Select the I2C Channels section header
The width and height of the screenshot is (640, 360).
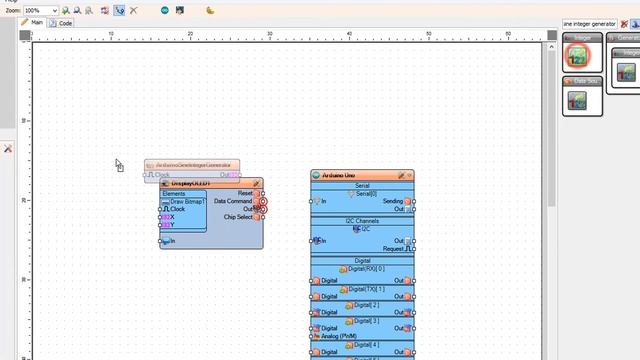[x=362, y=221]
